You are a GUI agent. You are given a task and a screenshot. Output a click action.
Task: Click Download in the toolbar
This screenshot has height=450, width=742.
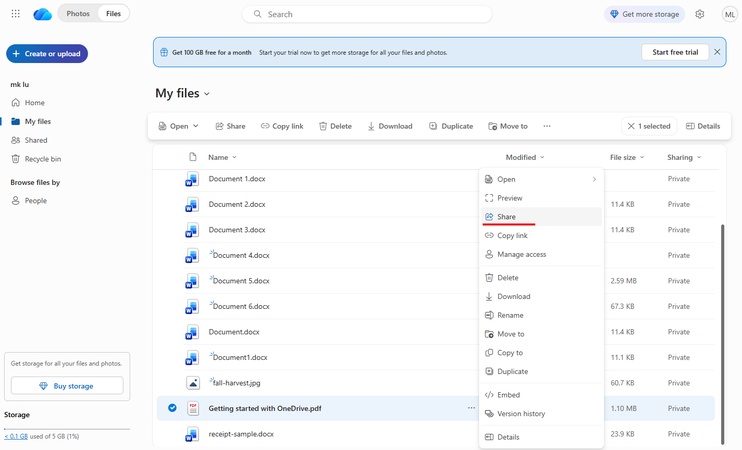(390, 126)
